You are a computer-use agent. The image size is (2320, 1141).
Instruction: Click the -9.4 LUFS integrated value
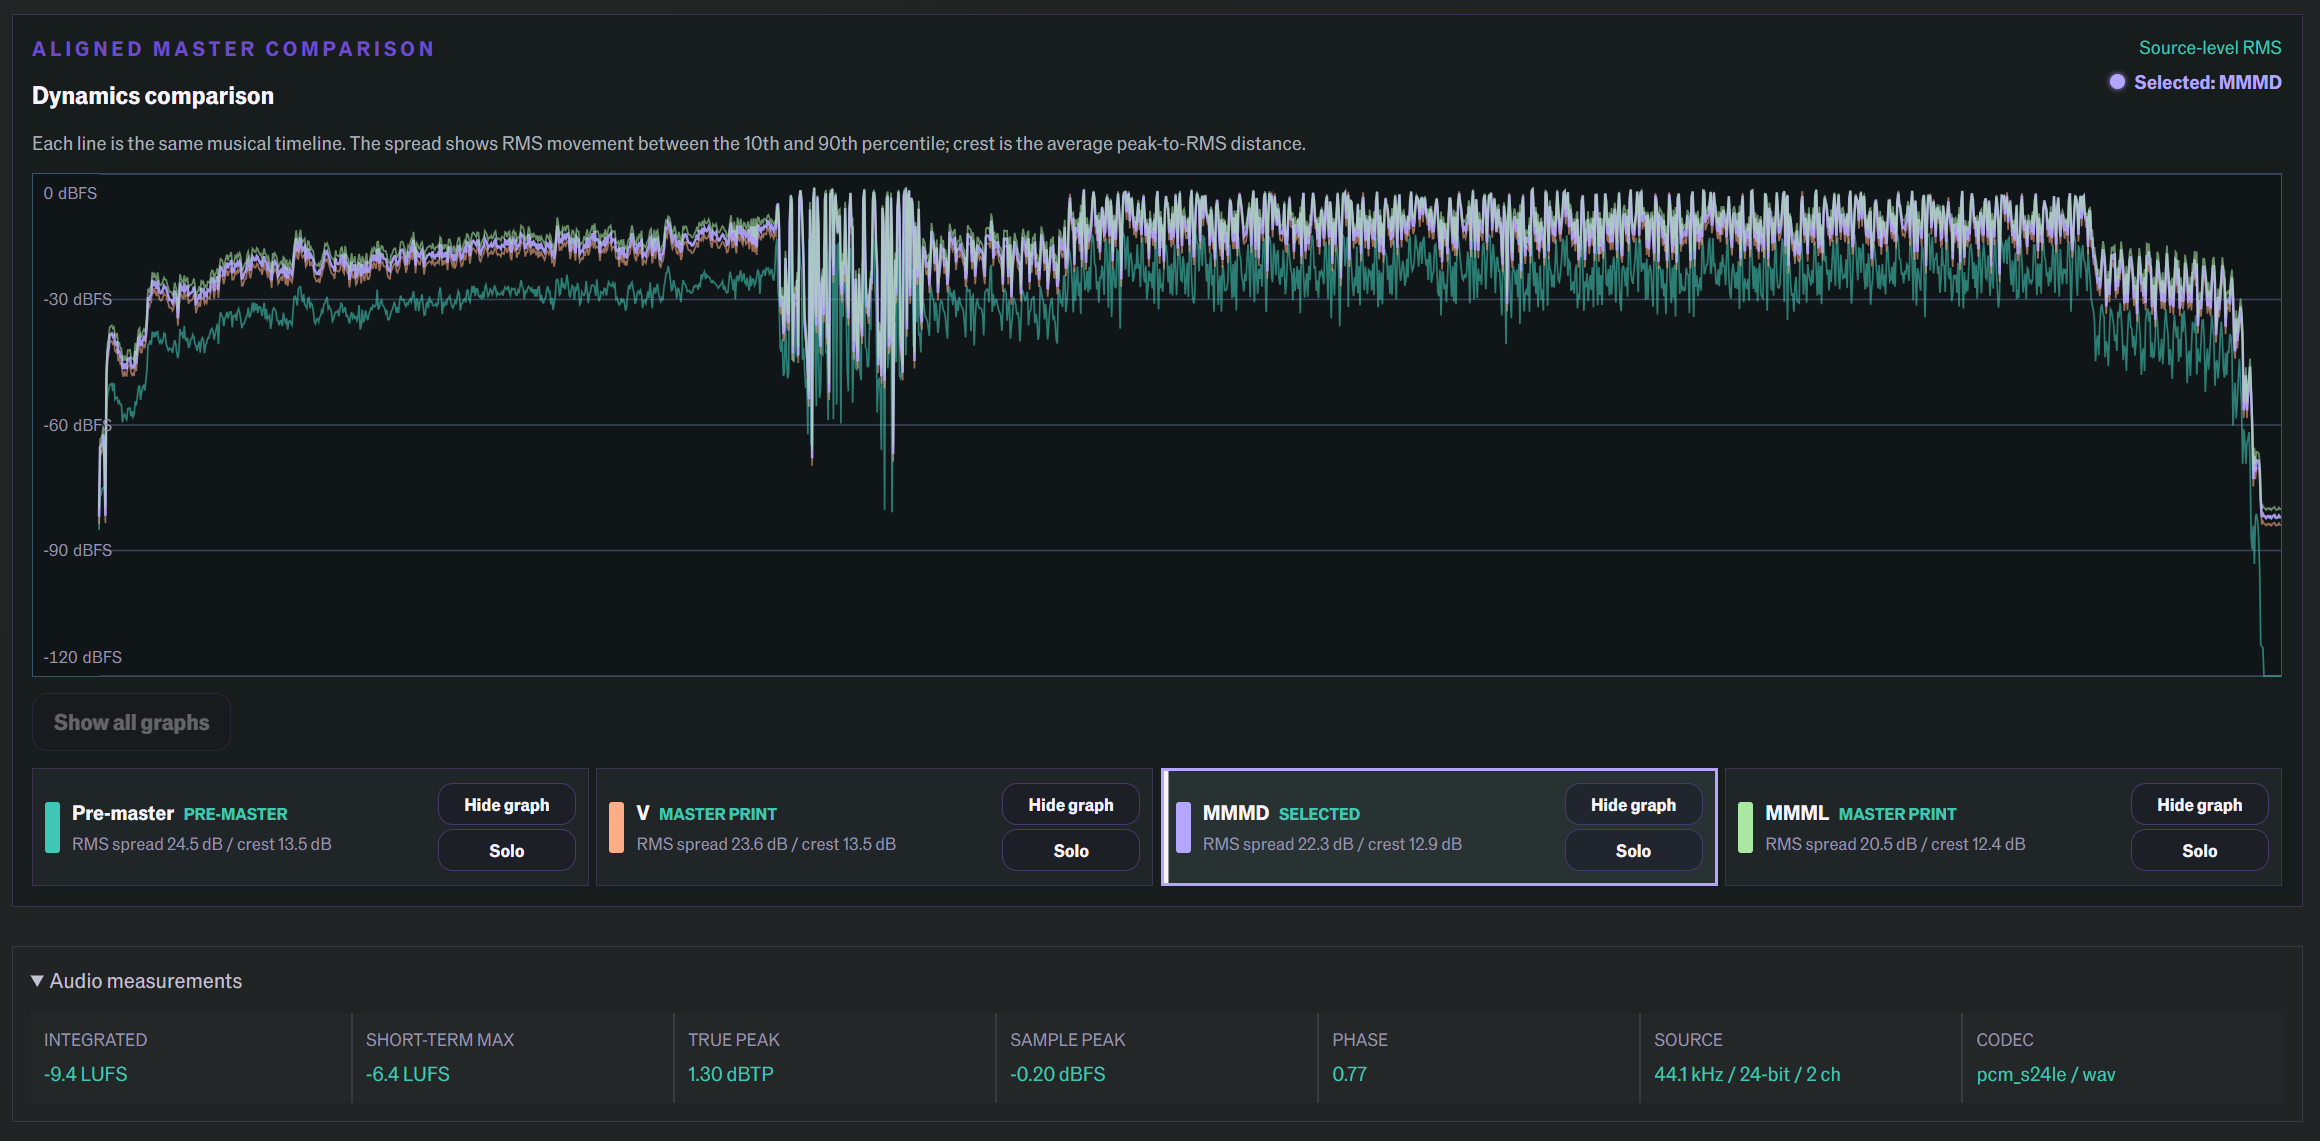coord(86,1074)
